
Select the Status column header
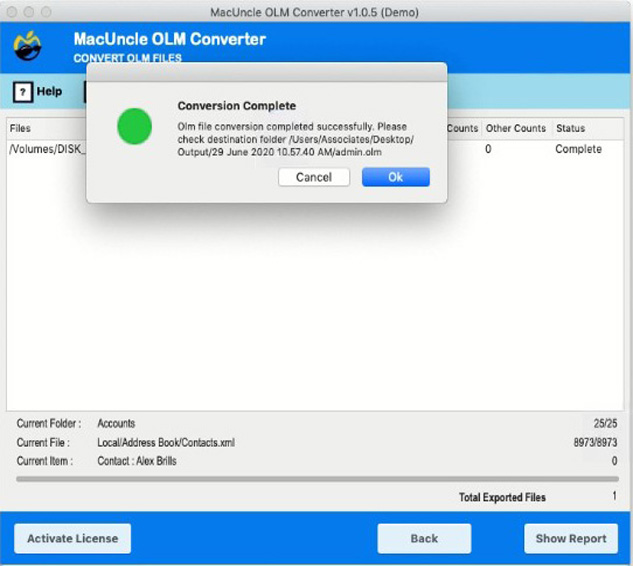coord(570,128)
